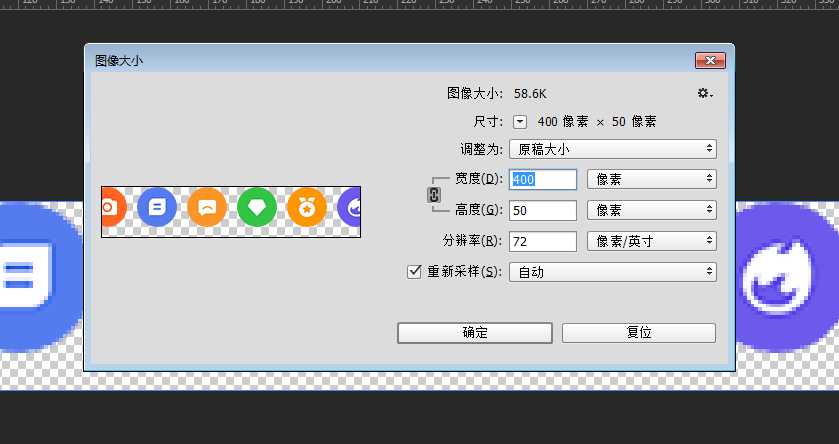Uncheck the 重新采样 checkbox

[x=414, y=272]
